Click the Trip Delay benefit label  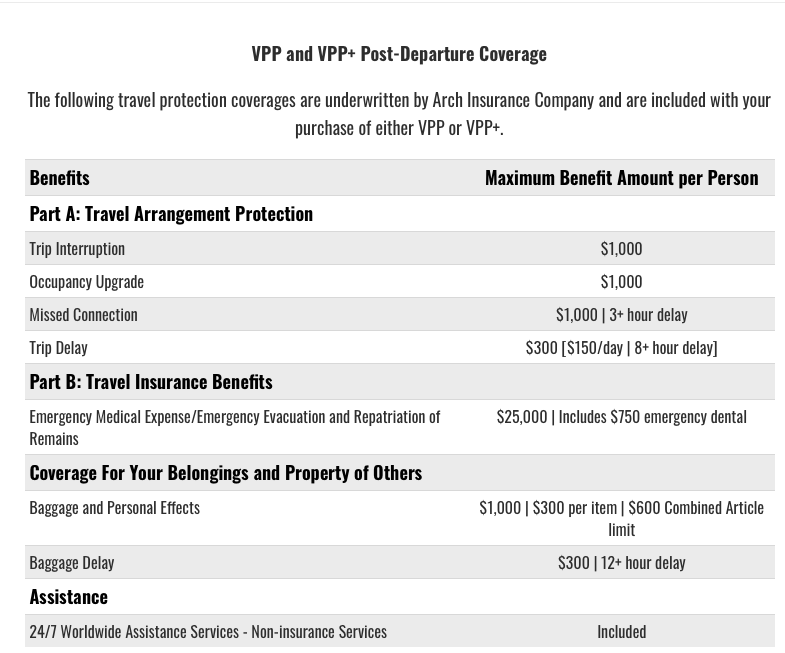[x=58, y=347]
